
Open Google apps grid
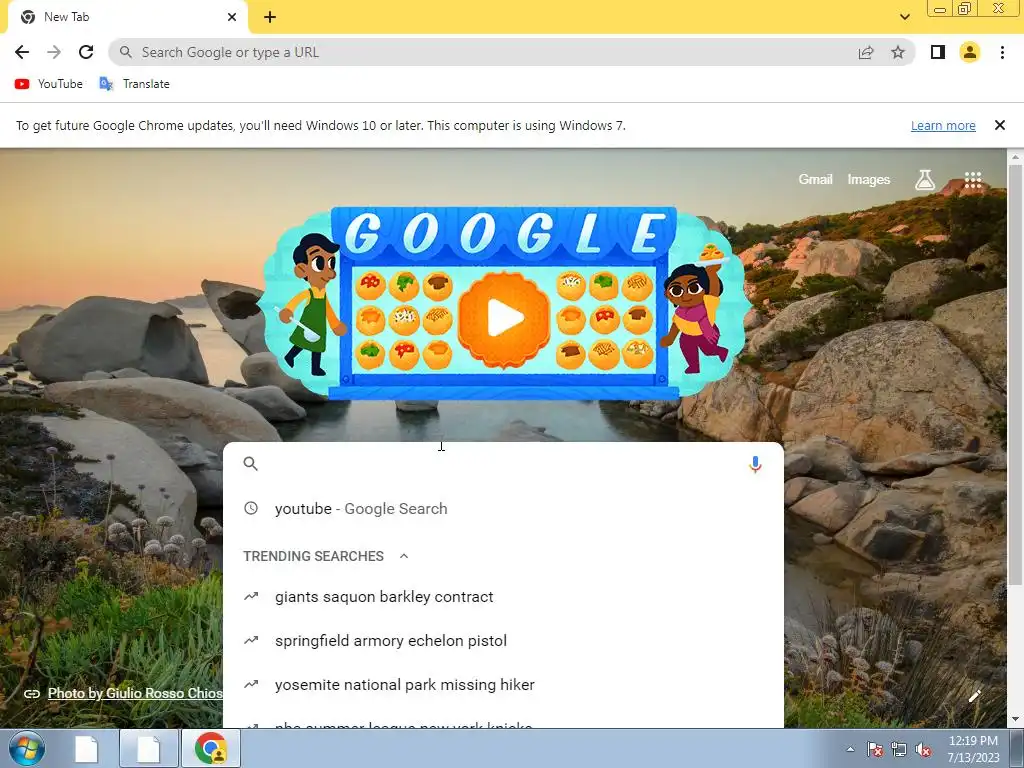(x=973, y=180)
